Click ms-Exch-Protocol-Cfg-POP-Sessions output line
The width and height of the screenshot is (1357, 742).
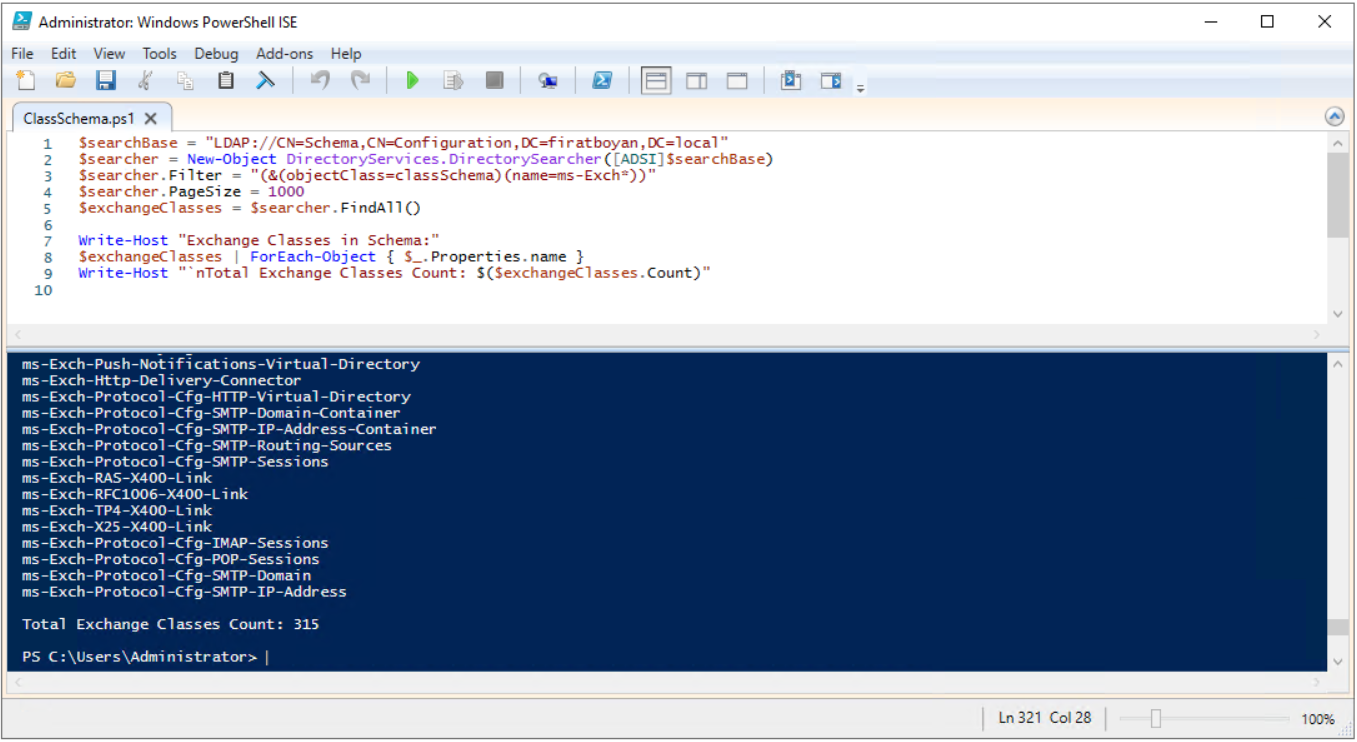point(171,559)
